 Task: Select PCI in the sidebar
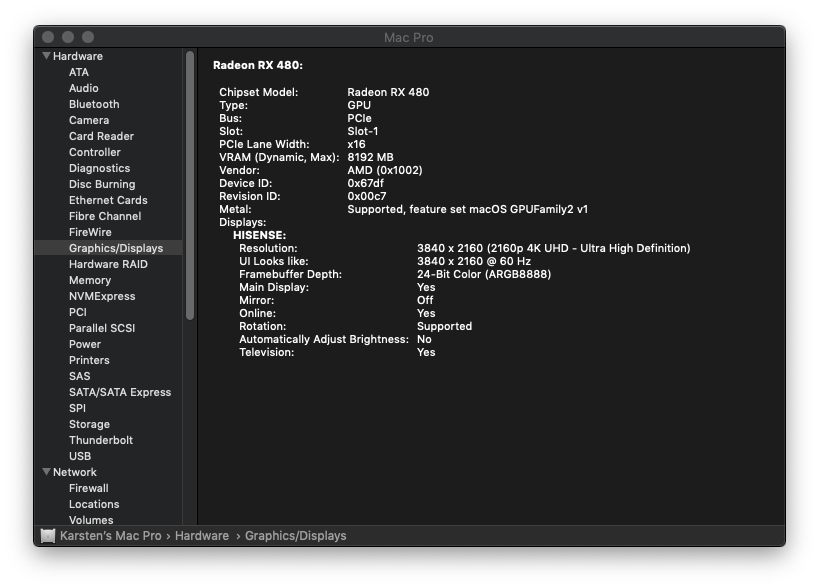click(x=78, y=312)
